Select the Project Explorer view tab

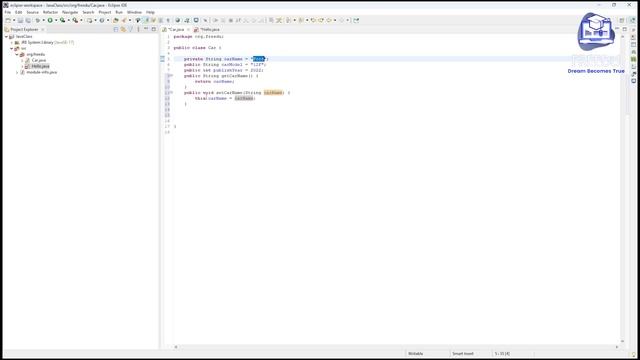(x=24, y=29)
